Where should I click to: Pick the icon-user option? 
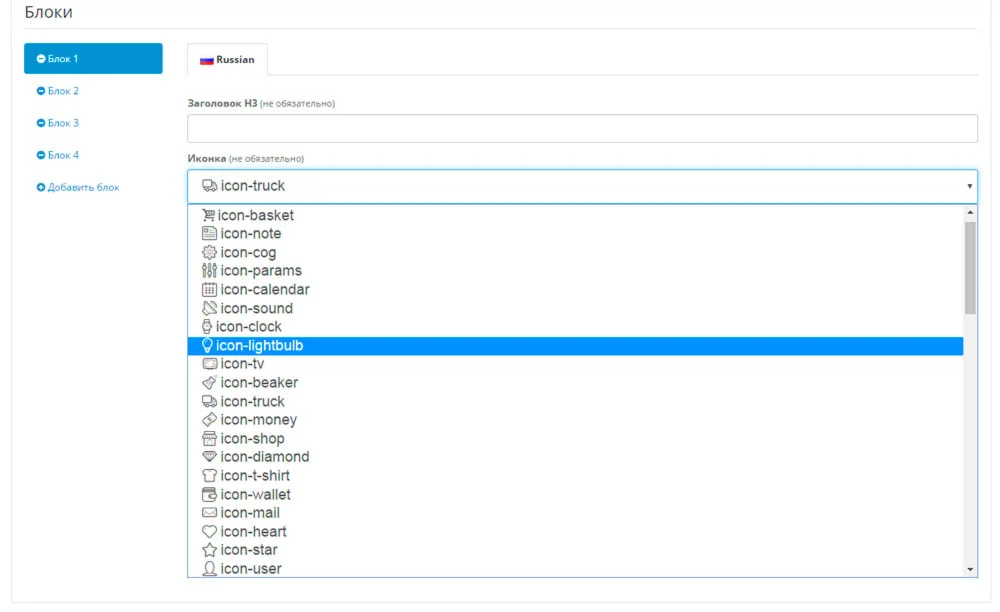coord(242,569)
